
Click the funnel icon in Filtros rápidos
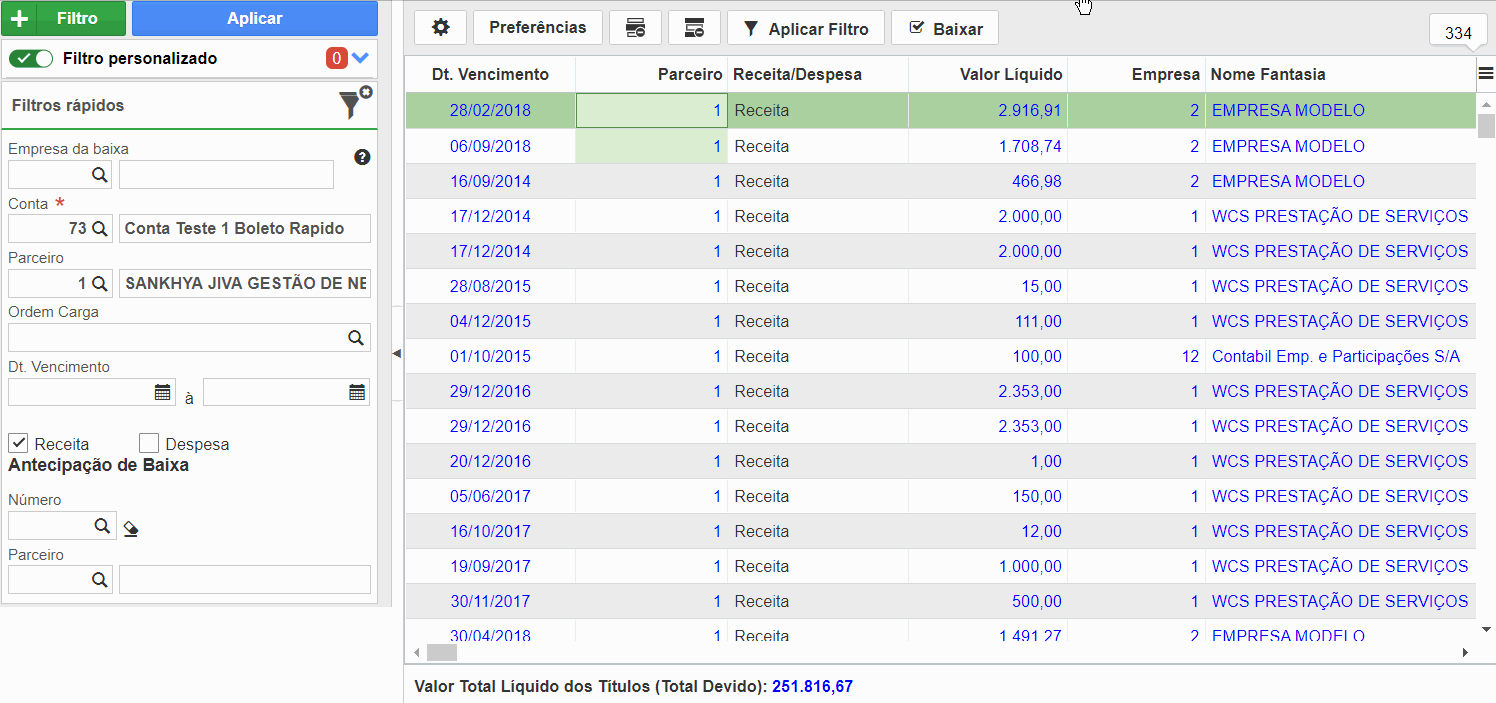pos(352,104)
